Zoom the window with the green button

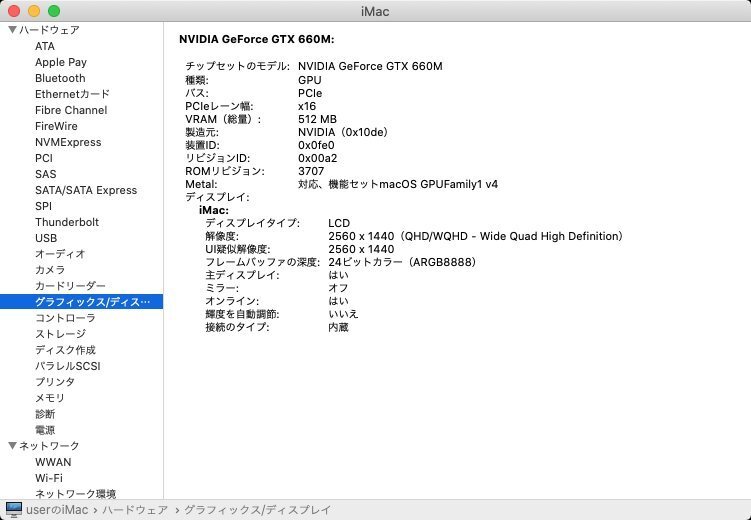[54, 11]
